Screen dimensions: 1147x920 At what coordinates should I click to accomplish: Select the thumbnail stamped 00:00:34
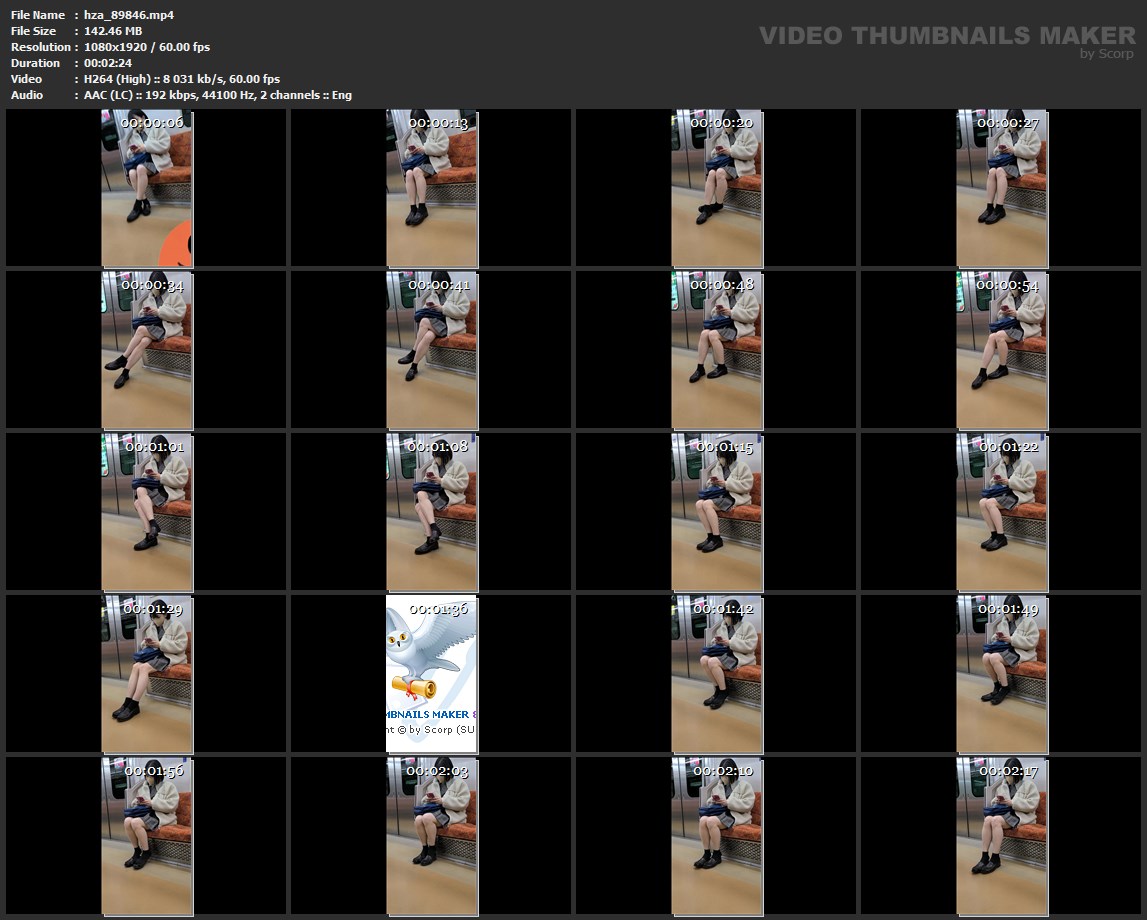coord(147,350)
